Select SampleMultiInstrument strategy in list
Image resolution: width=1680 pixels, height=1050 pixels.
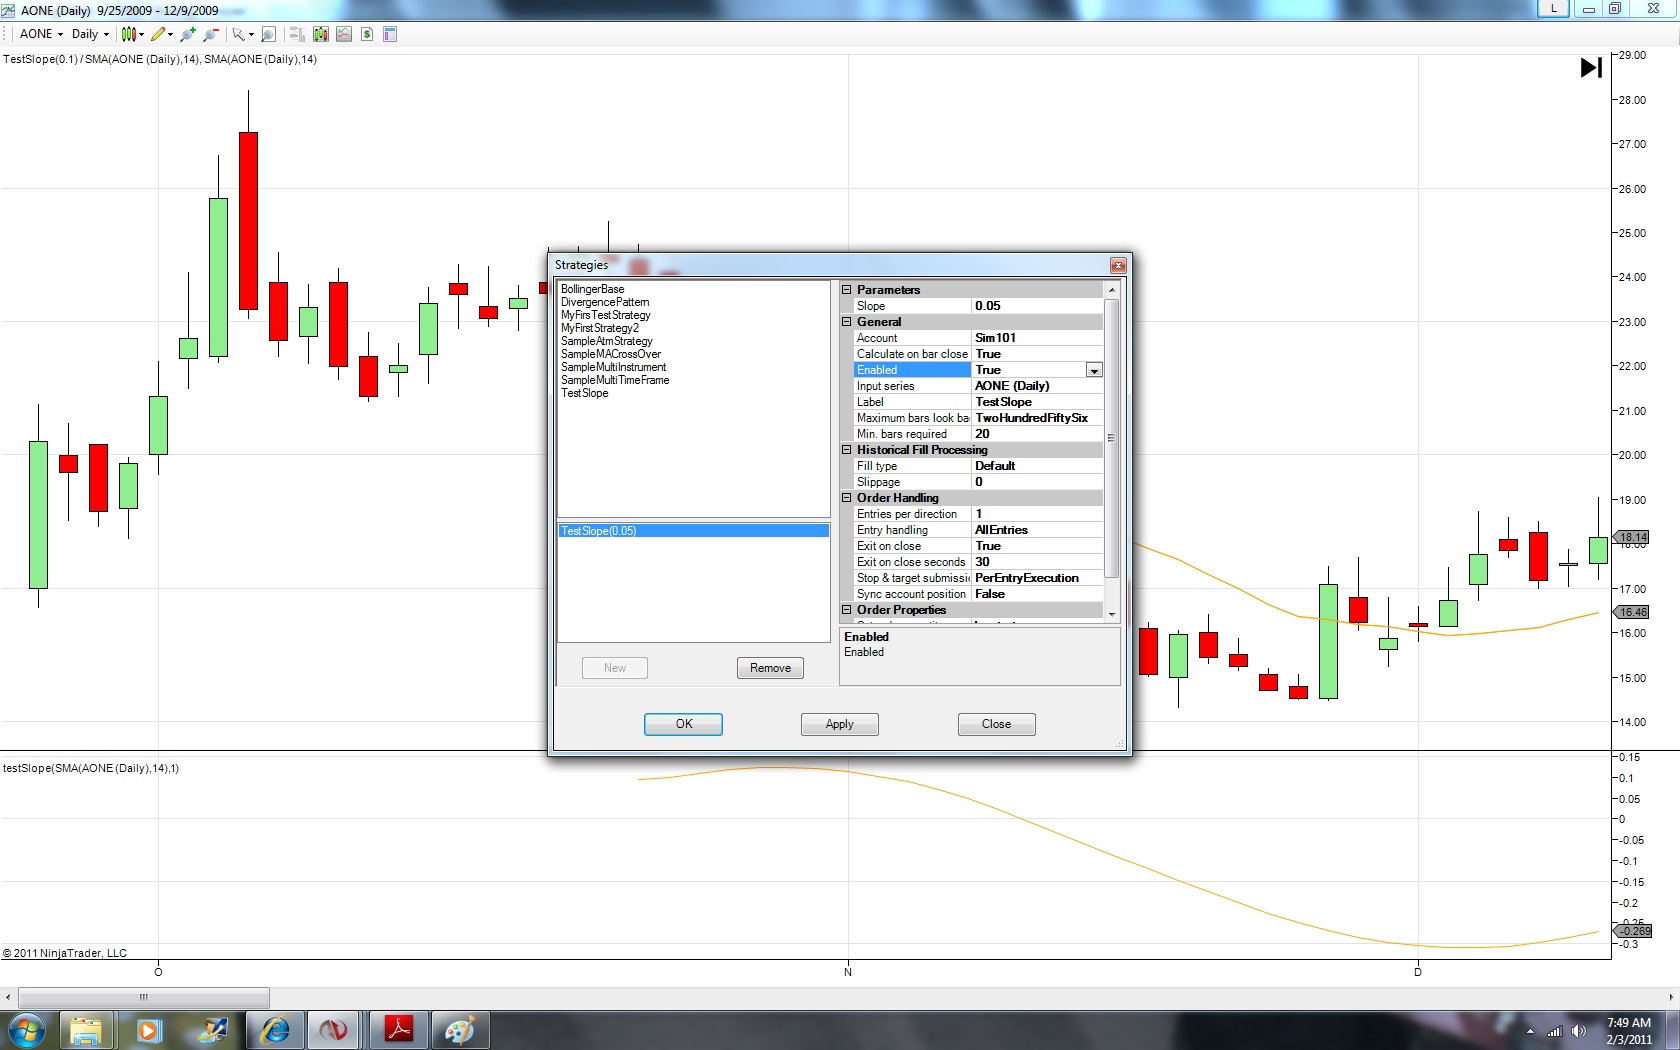(x=614, y=367)
